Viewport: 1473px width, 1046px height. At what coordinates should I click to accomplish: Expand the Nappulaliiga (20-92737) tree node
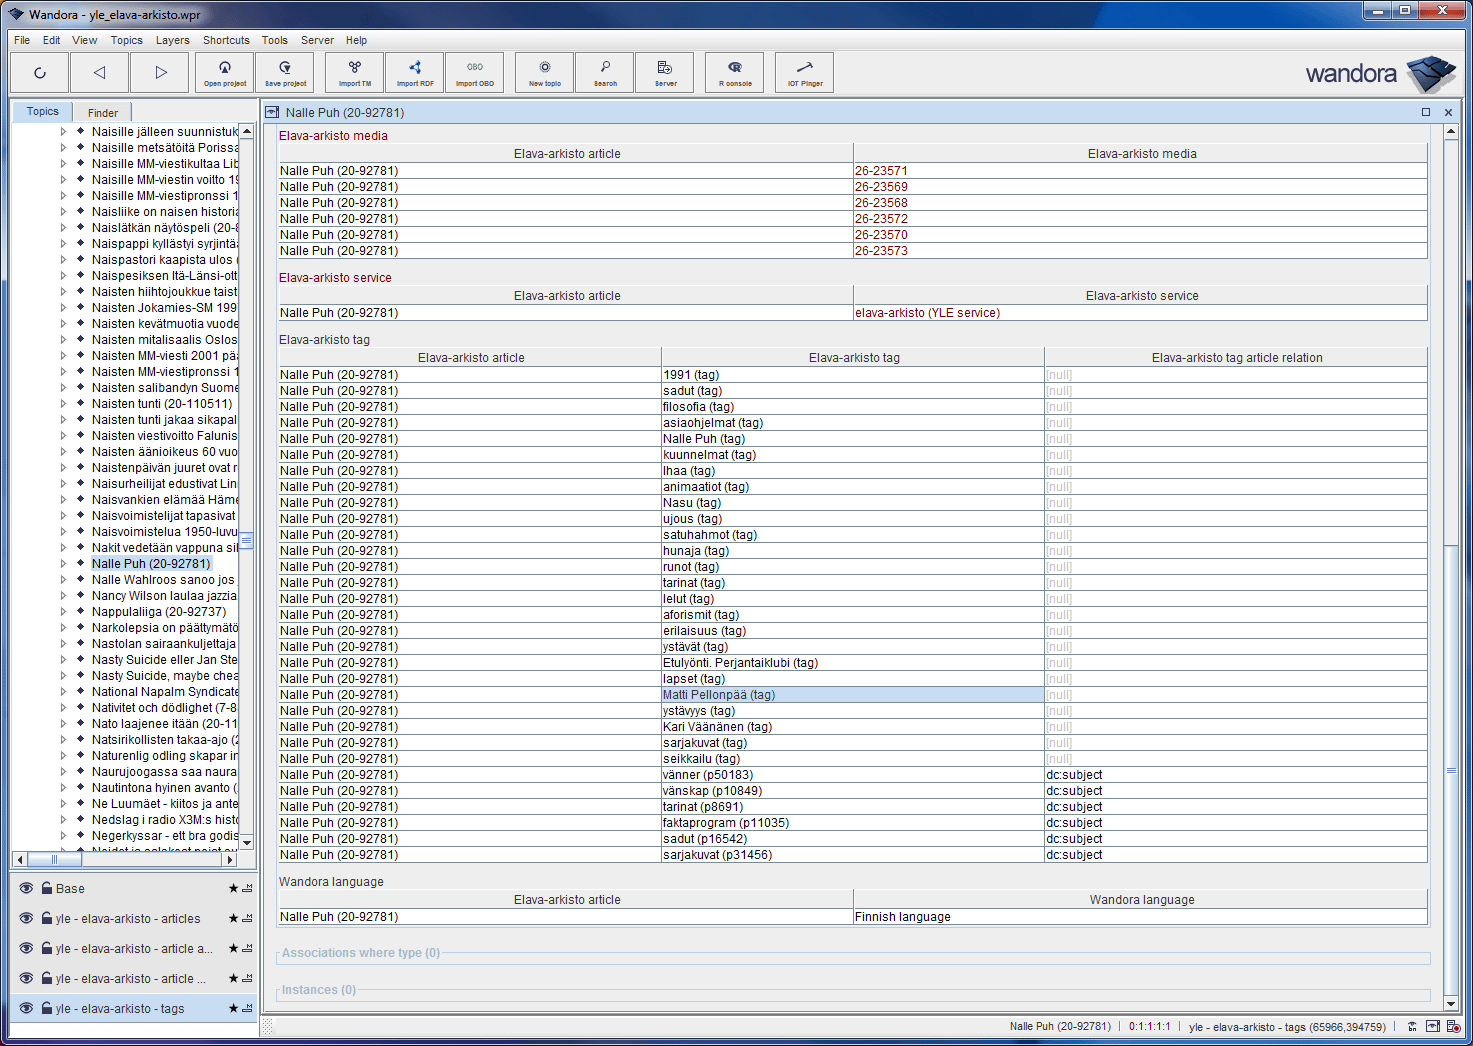click(63, 612)
